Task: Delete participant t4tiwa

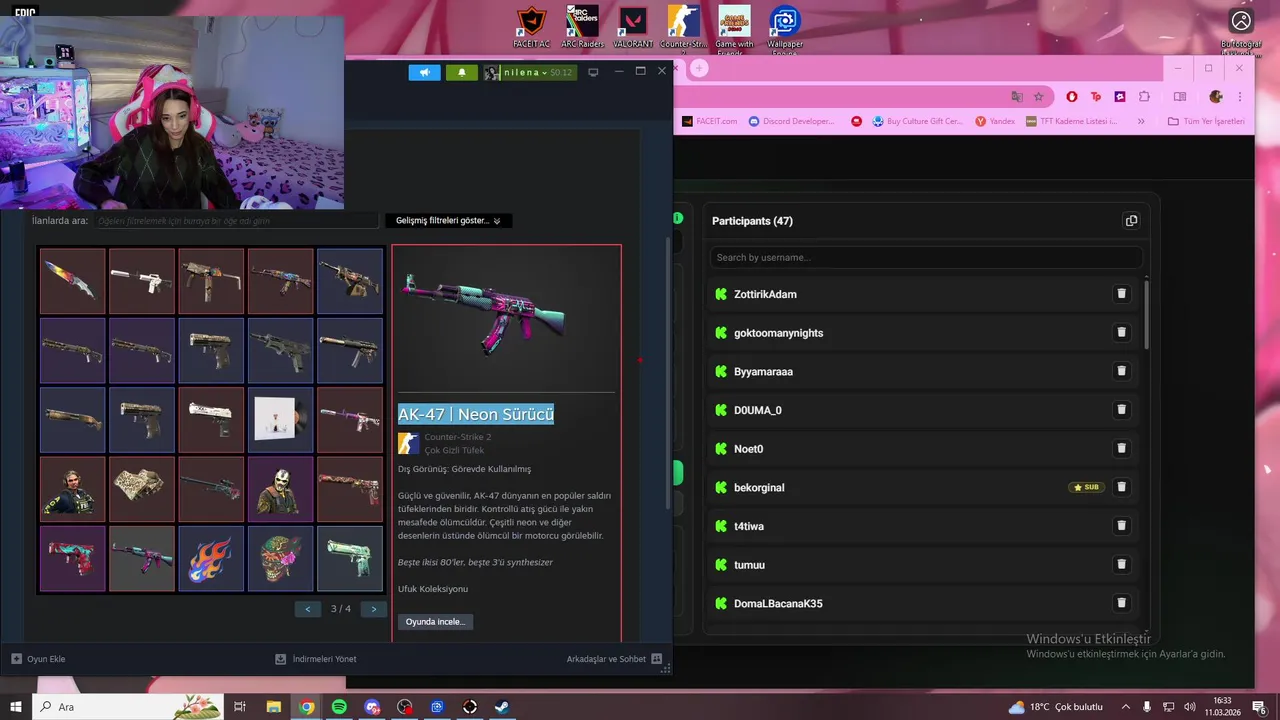Action: point(1121,526)
